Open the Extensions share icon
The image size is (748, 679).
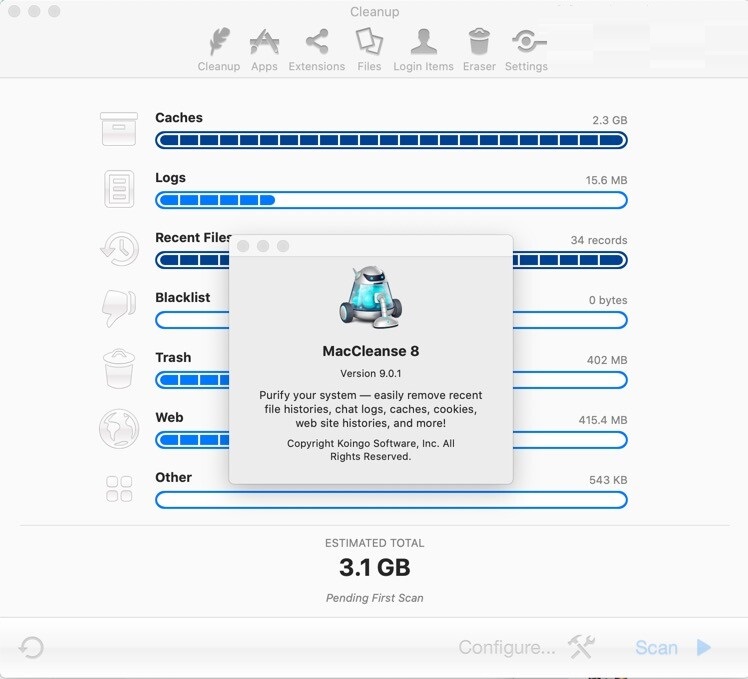(x=317, y=41)
